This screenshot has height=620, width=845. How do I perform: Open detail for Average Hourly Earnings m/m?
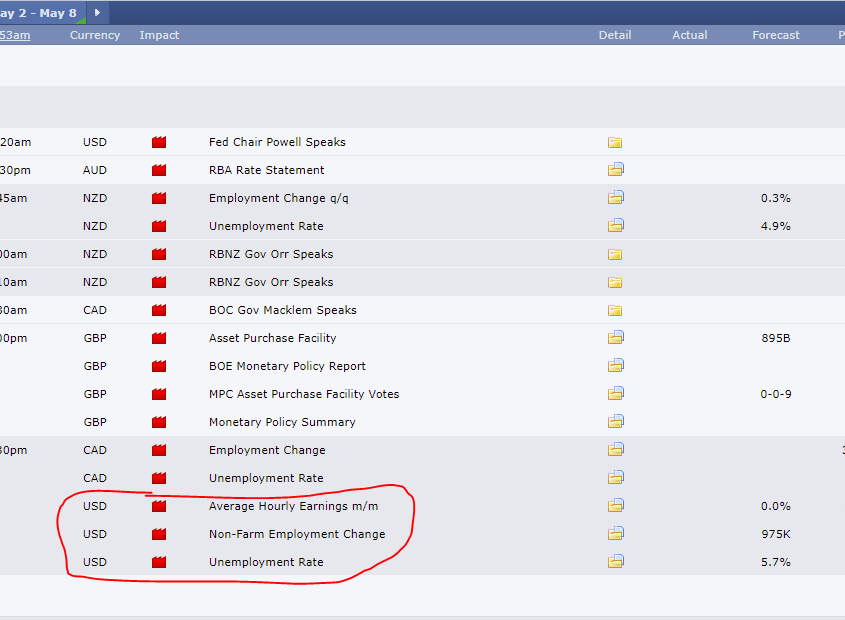pyautogui.click(x=615, y=506)
